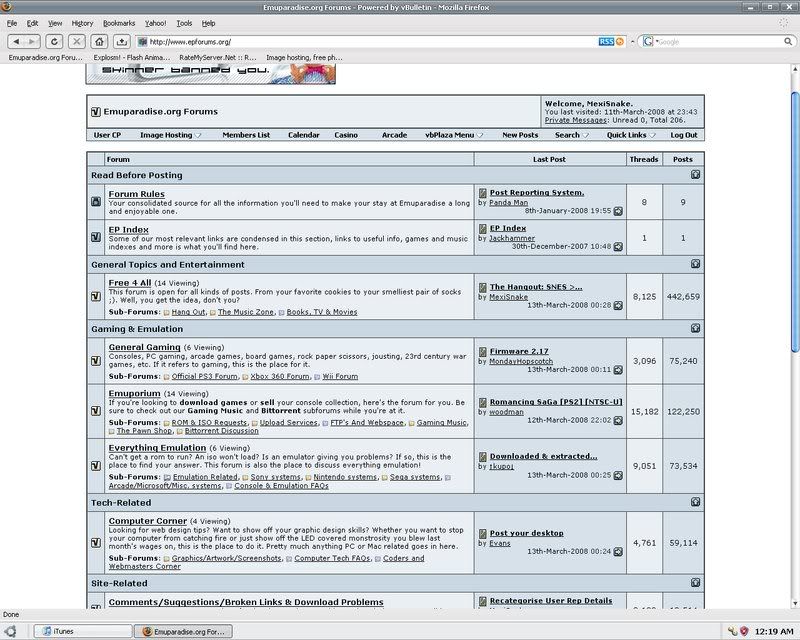Image resolution: width=800 pixels, height=640 pixels.
Task: Open the RateMyServer.Net bookmark
Action: [218, 58]
